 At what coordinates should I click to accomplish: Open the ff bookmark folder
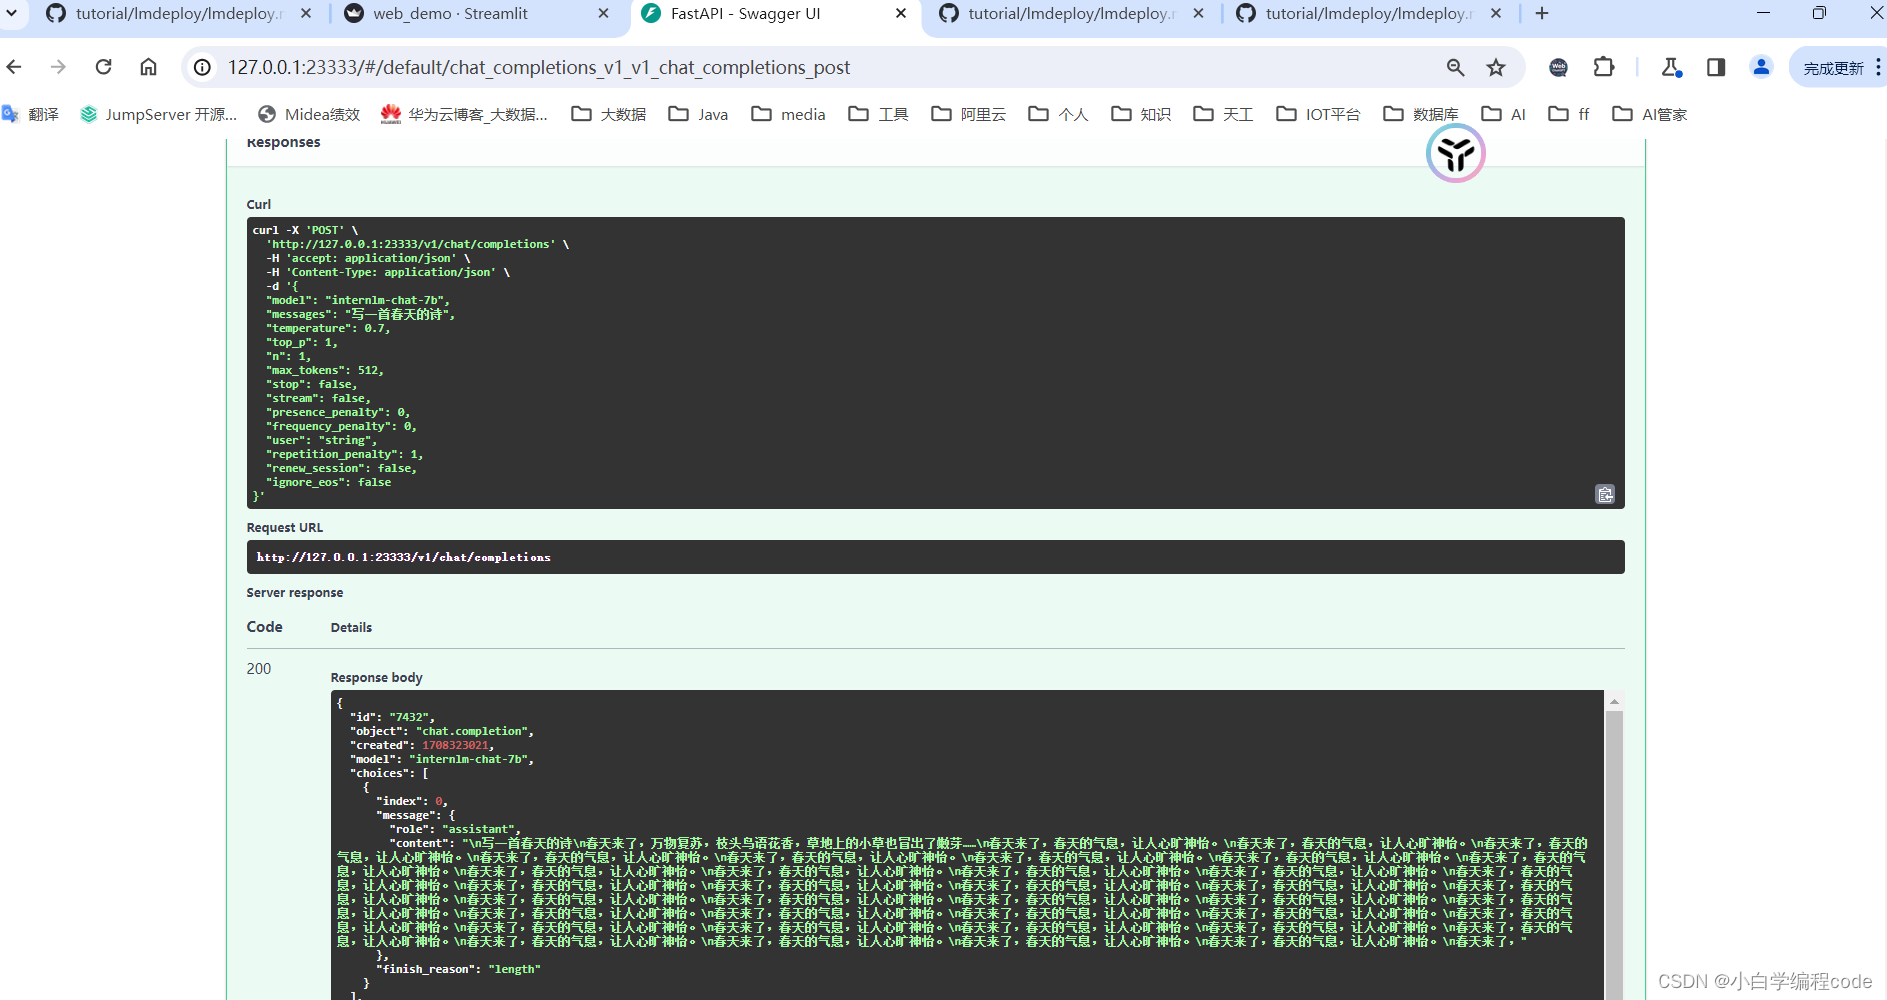click(1569, 114)
